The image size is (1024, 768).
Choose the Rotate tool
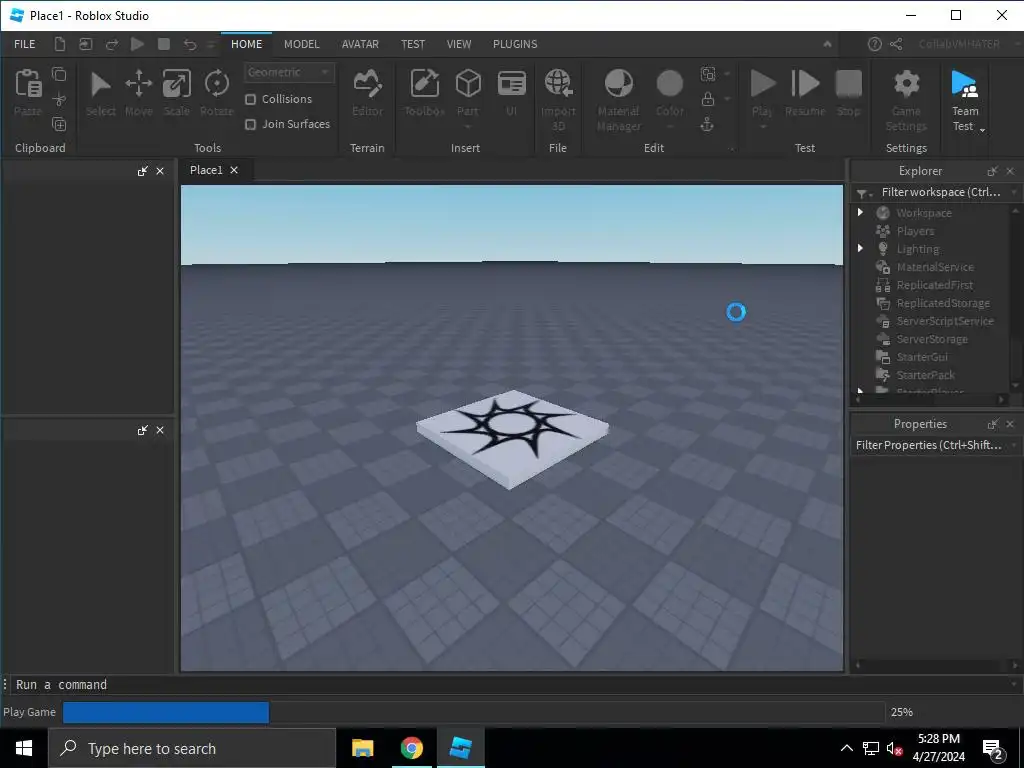(217, 84)
